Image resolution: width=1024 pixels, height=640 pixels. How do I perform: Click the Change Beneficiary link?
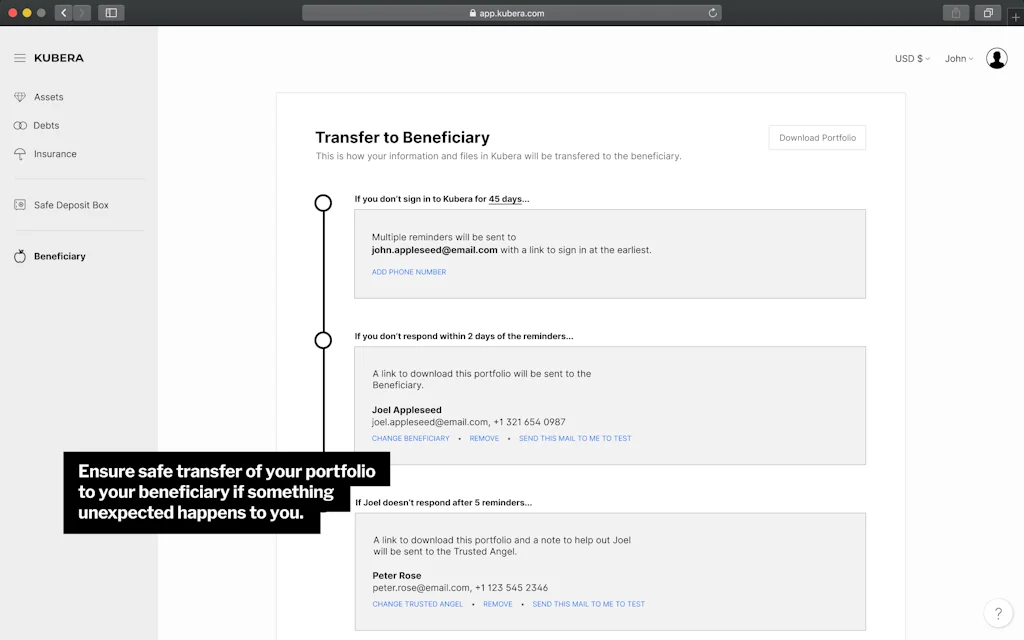pyautogui.click(x=411, y=438)
